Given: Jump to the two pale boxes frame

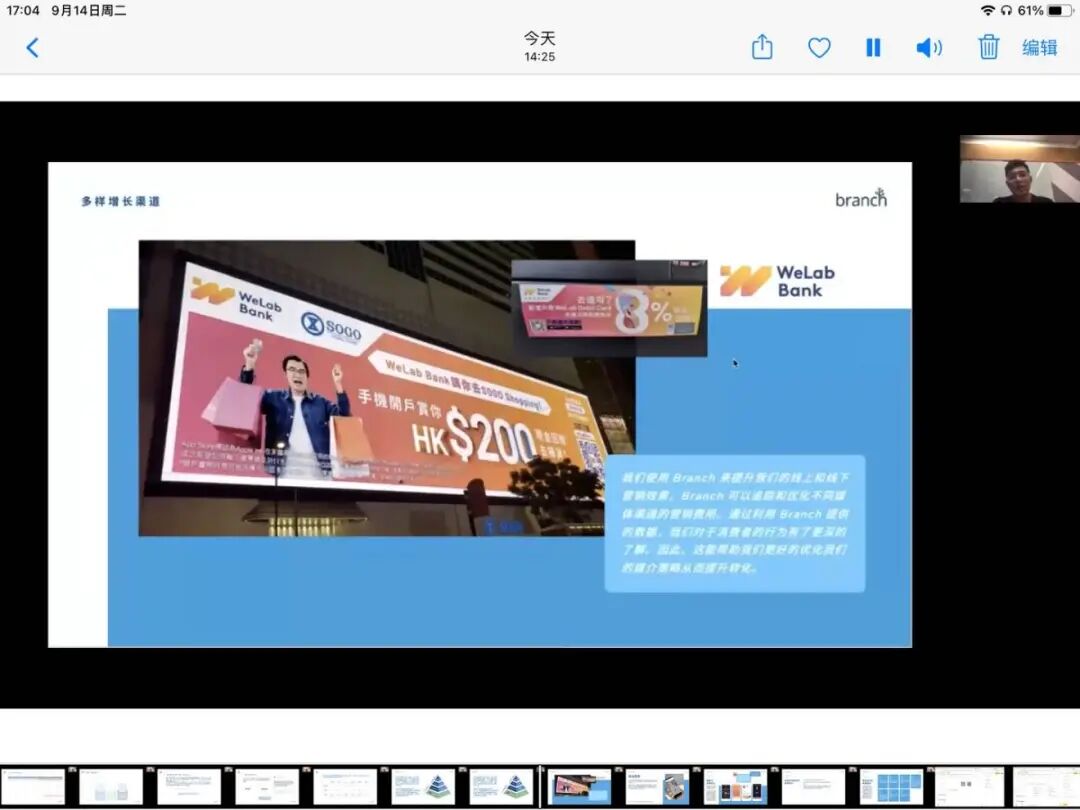Looking at the screenshot, I should (x=111, y=787).
